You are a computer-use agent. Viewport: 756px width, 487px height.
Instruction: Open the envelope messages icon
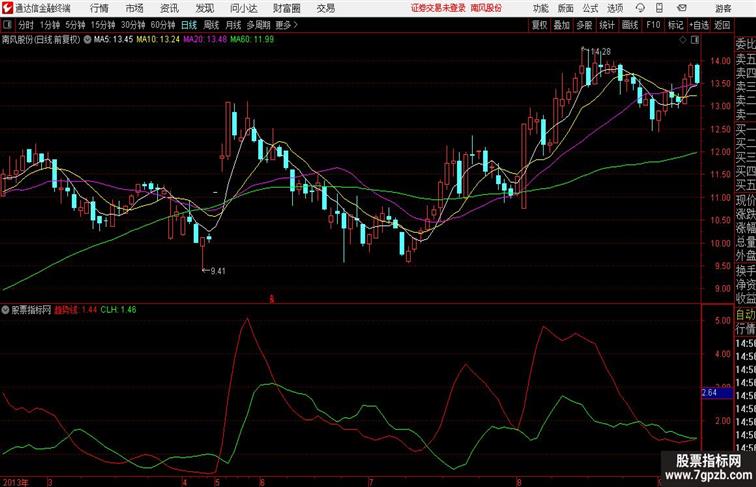(x=682, y=8)
